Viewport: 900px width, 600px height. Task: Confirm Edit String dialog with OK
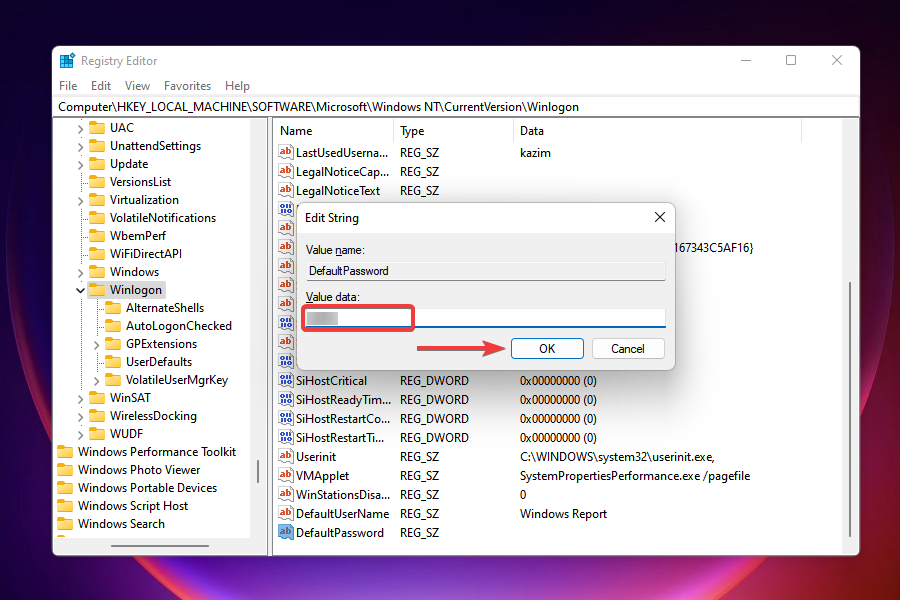[547, 349]
